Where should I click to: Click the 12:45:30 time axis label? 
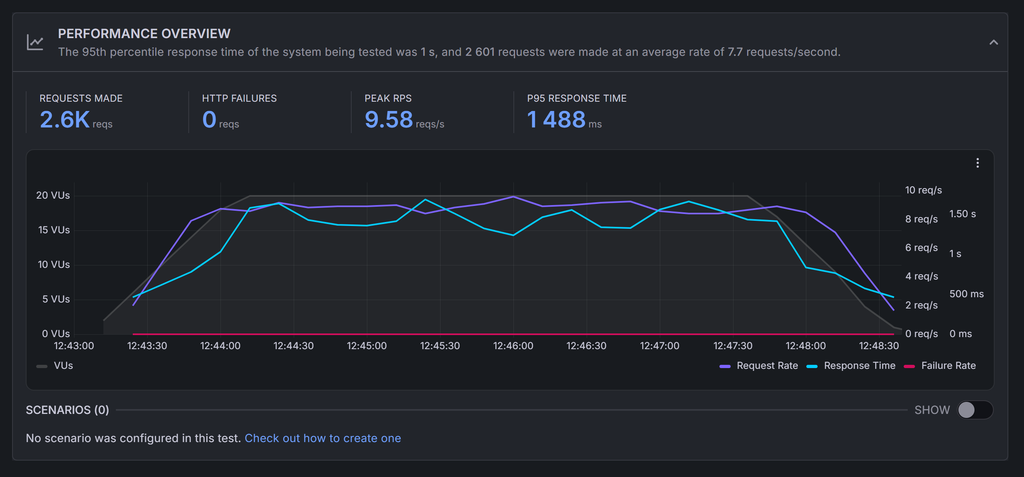[x=440, y=346]
